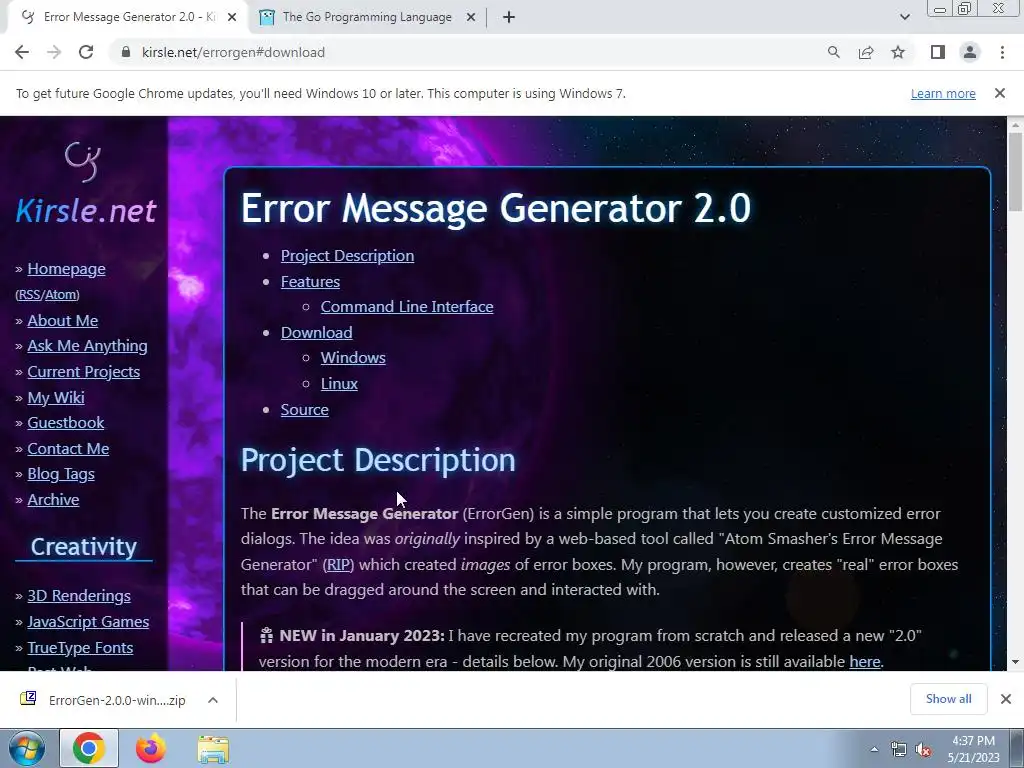Screen dimensions: 1024x768
Task: Open the Windows Start menu
Action: click(26, 748)
